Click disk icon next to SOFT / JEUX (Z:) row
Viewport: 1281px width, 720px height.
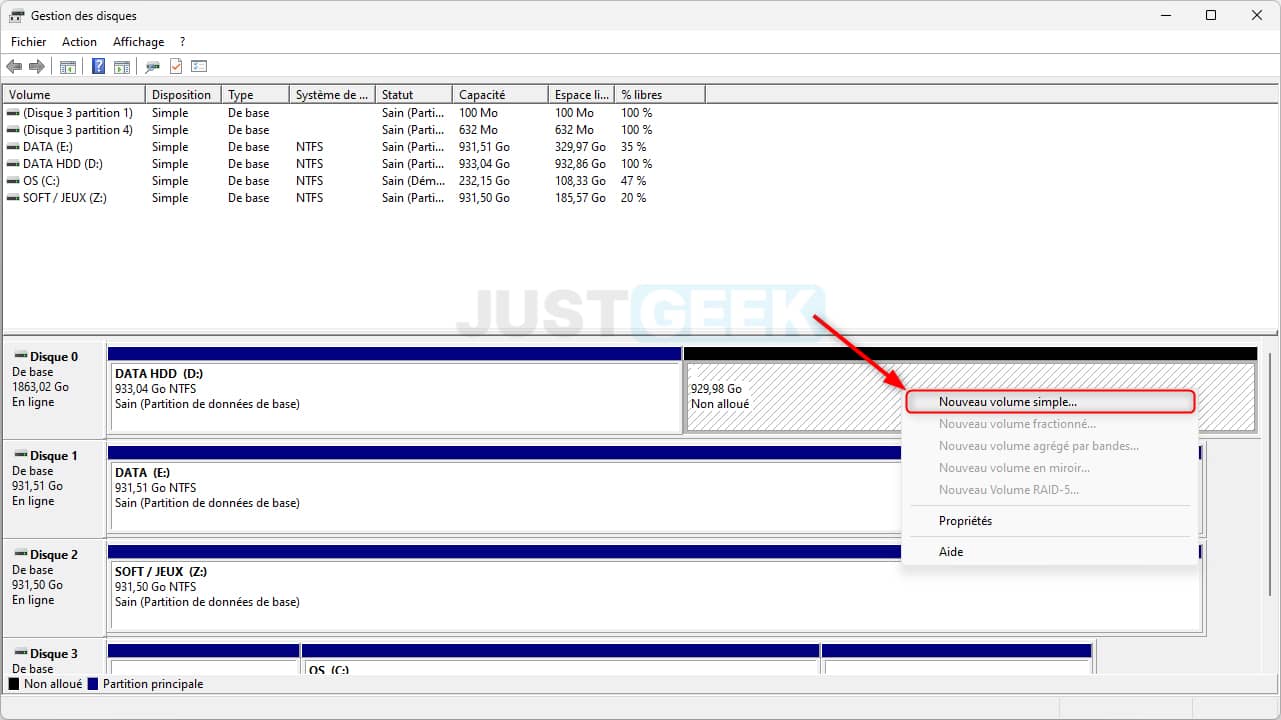13,198
